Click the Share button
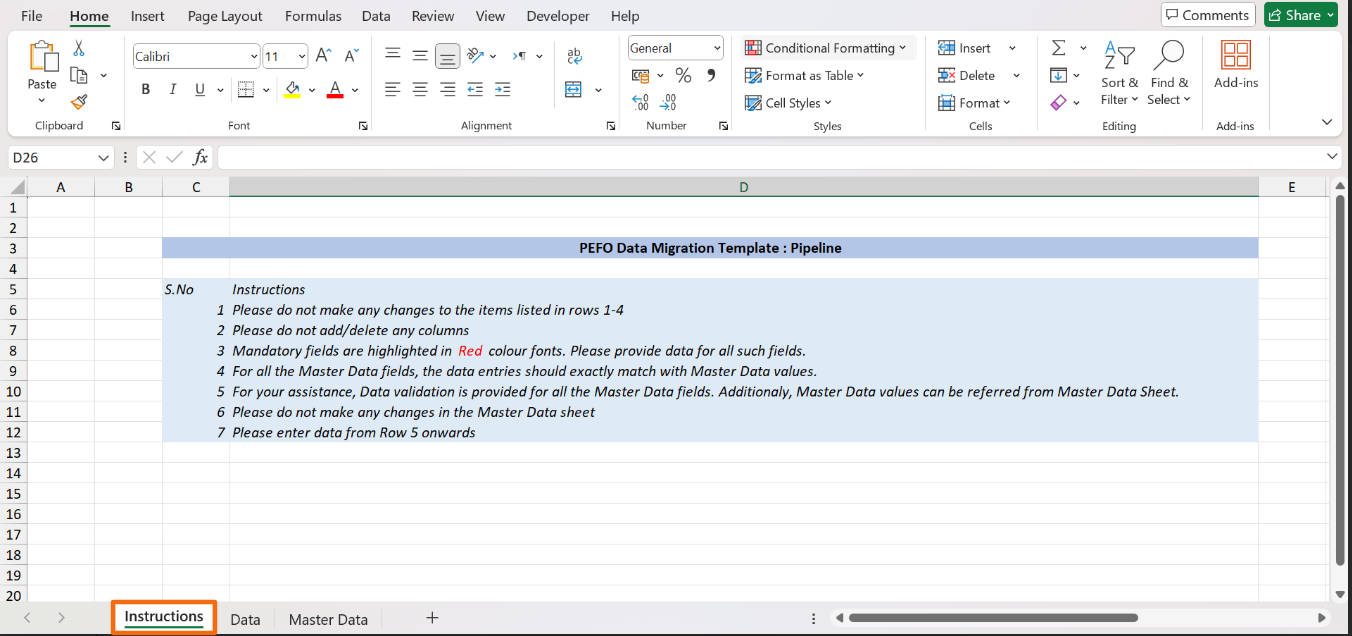The height and width of the screenshot is (636, 1352). pos(1300,15)
